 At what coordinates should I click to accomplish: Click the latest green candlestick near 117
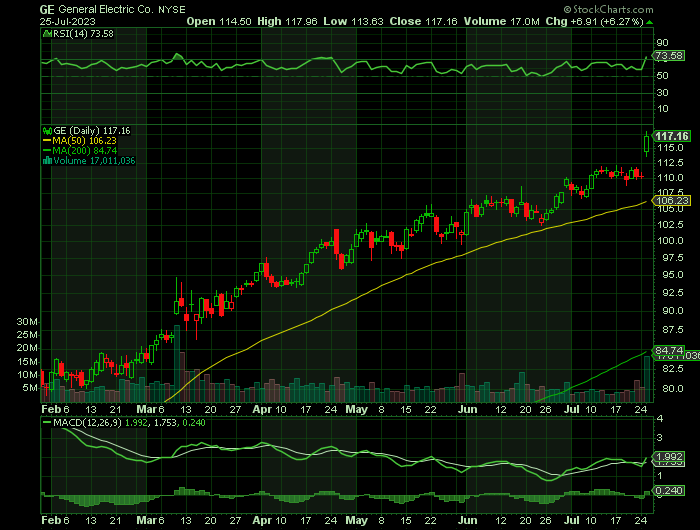646,144
